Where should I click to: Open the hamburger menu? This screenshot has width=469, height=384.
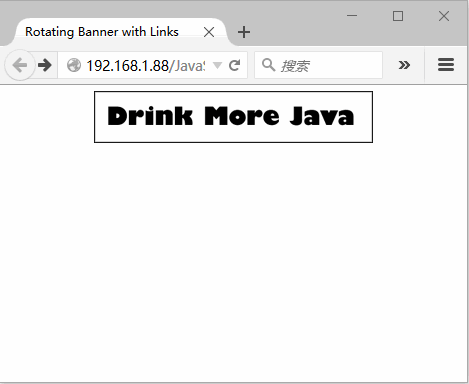point(446,65)
